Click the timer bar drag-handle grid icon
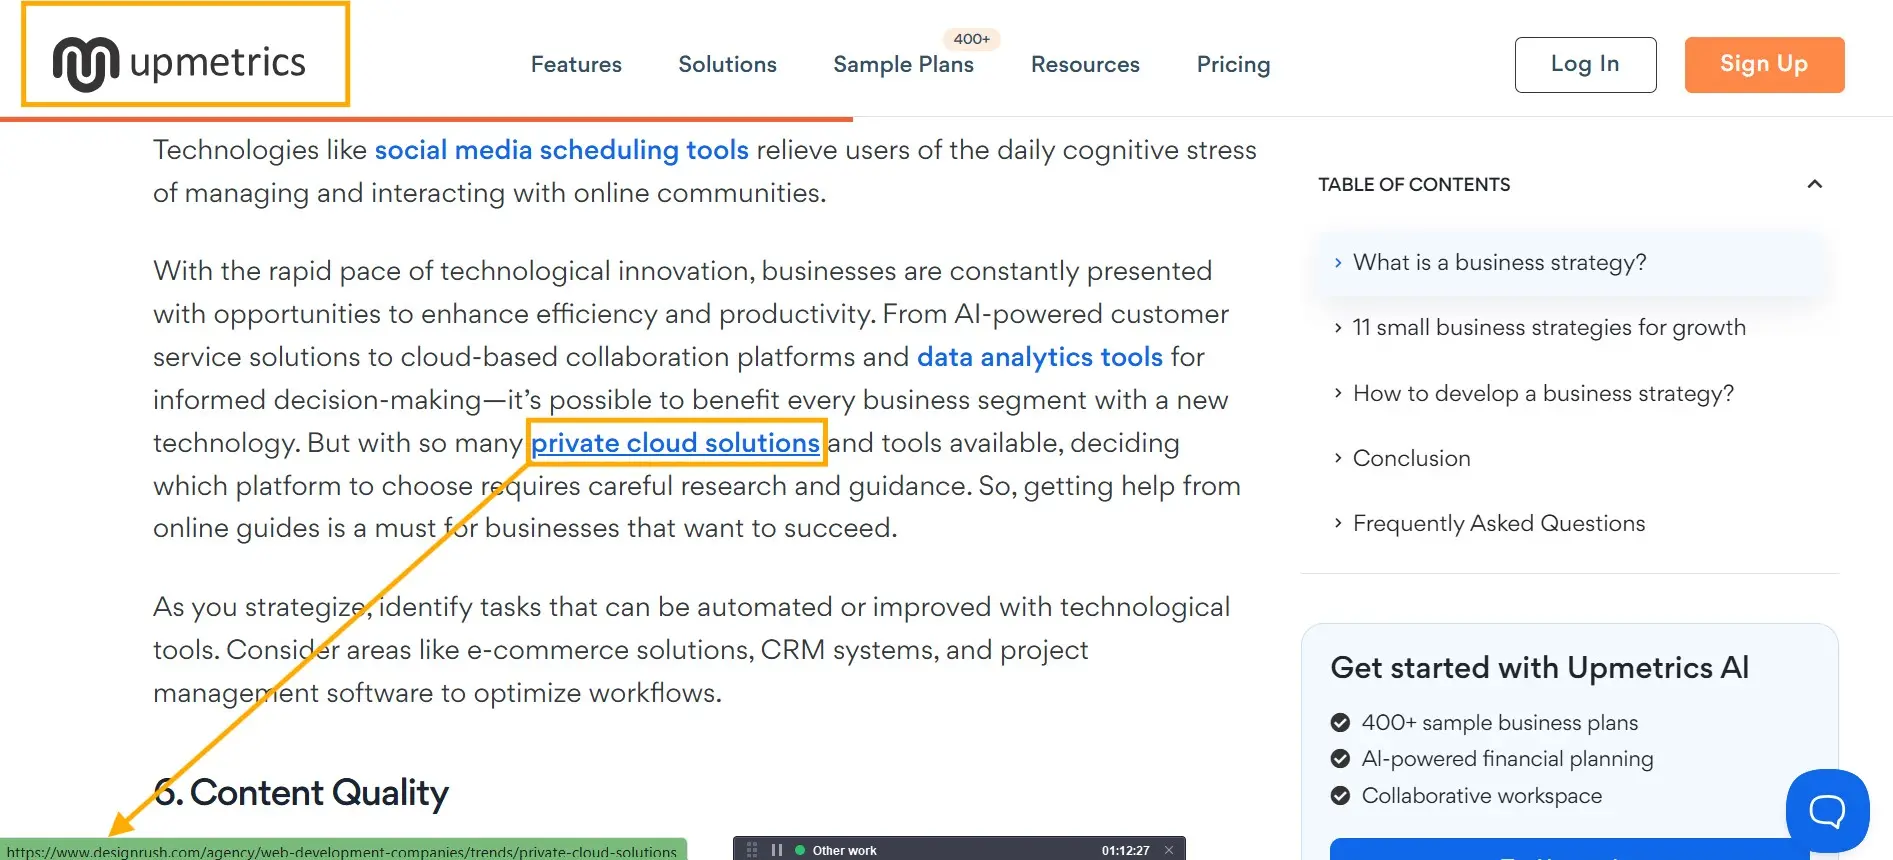 (x=752, y=850)
